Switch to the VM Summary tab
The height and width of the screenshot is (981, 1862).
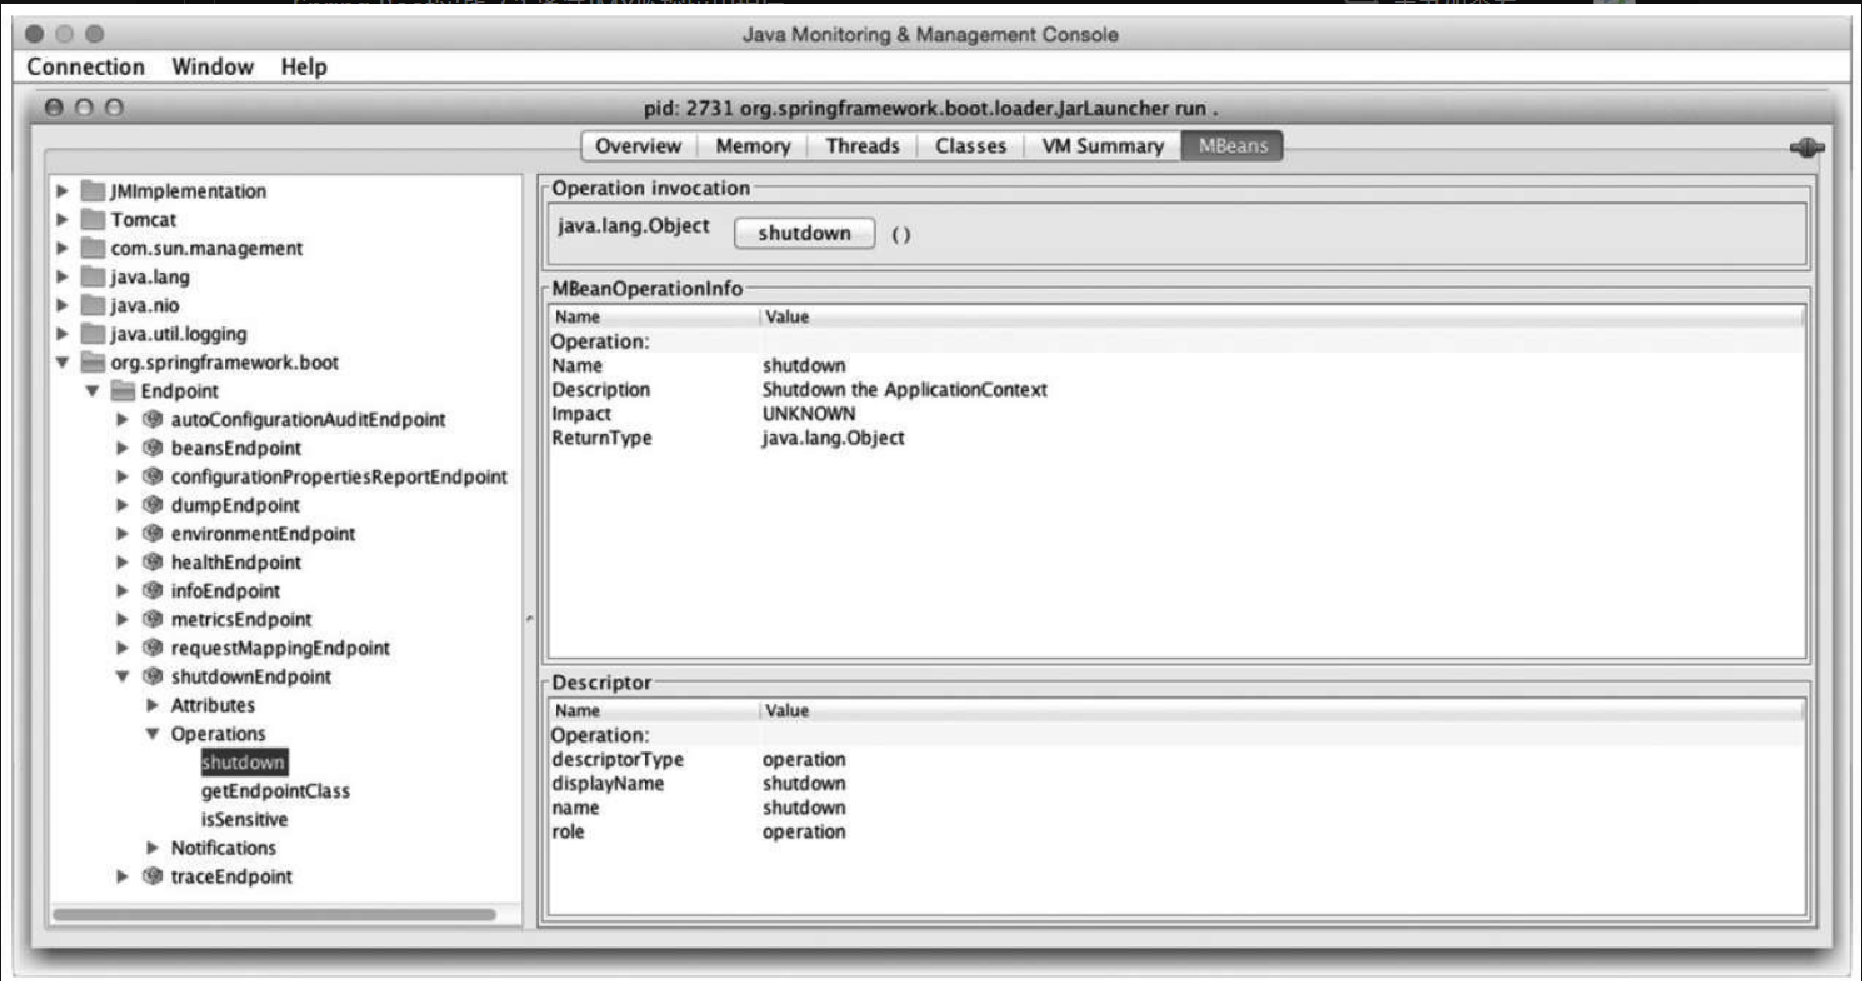1103,146
